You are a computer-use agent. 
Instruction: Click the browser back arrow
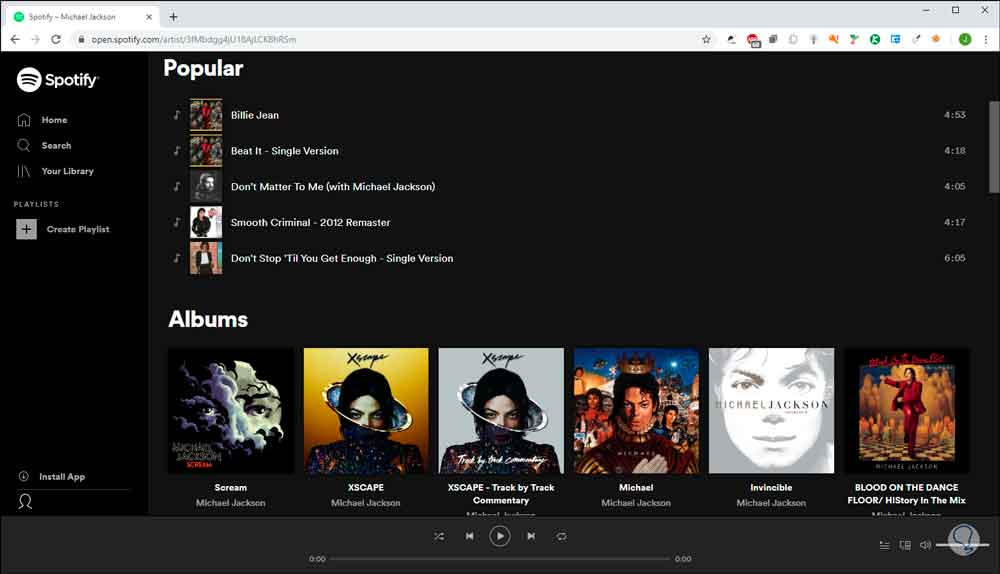15,40
